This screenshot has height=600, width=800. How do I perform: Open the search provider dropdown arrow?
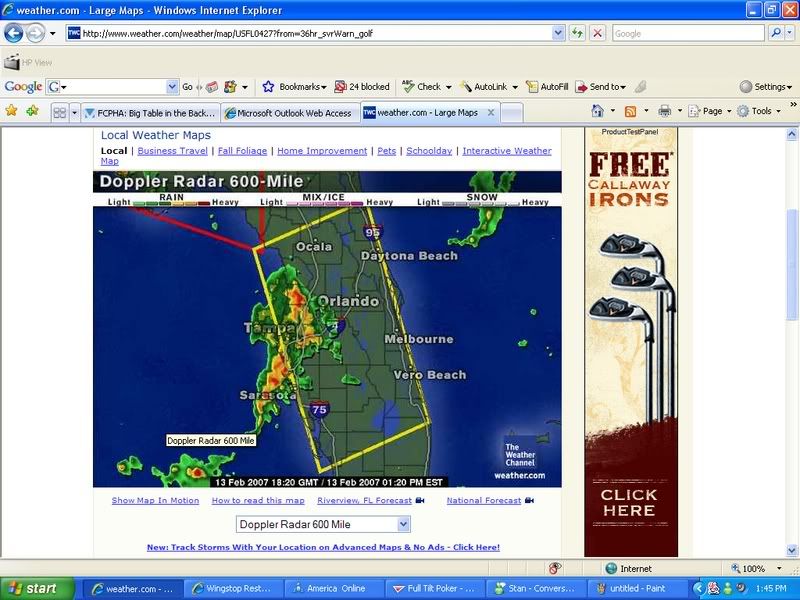point(789,33)
